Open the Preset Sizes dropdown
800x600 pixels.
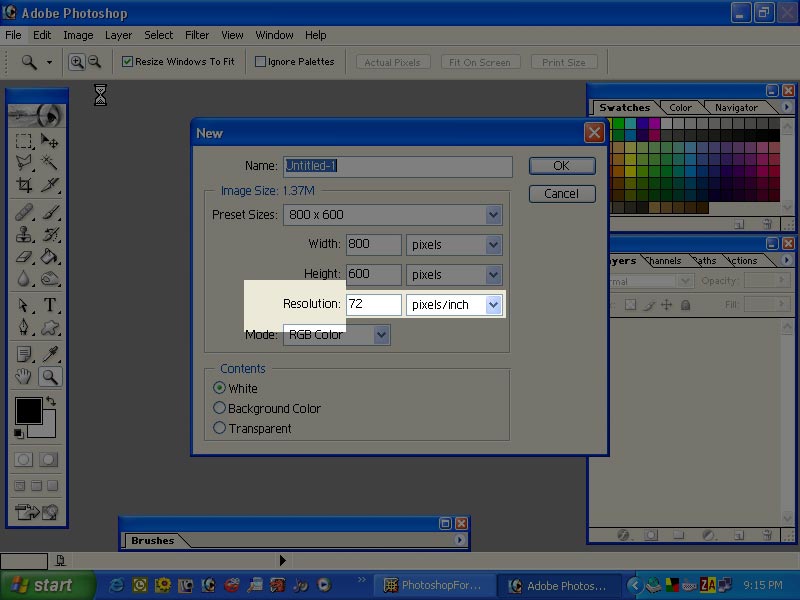tap(493, 215)
